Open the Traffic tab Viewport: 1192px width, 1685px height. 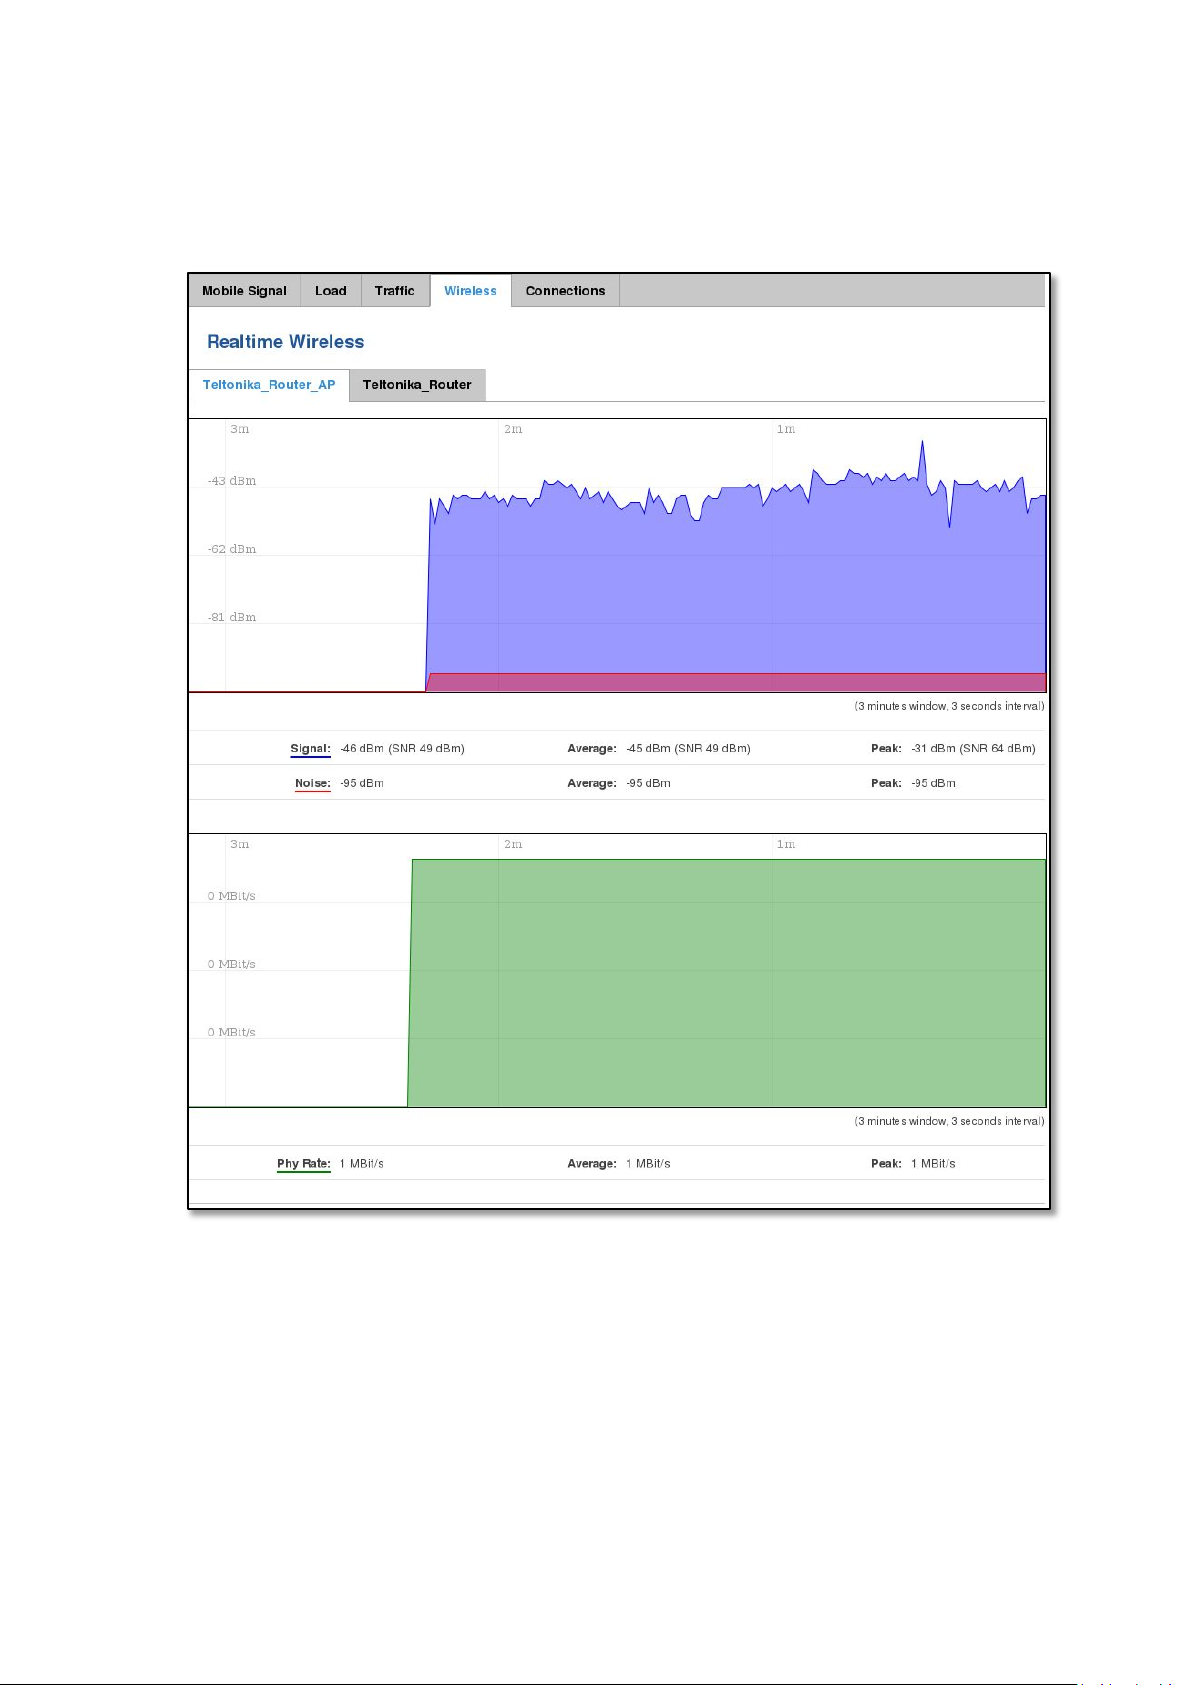[394, 291]
